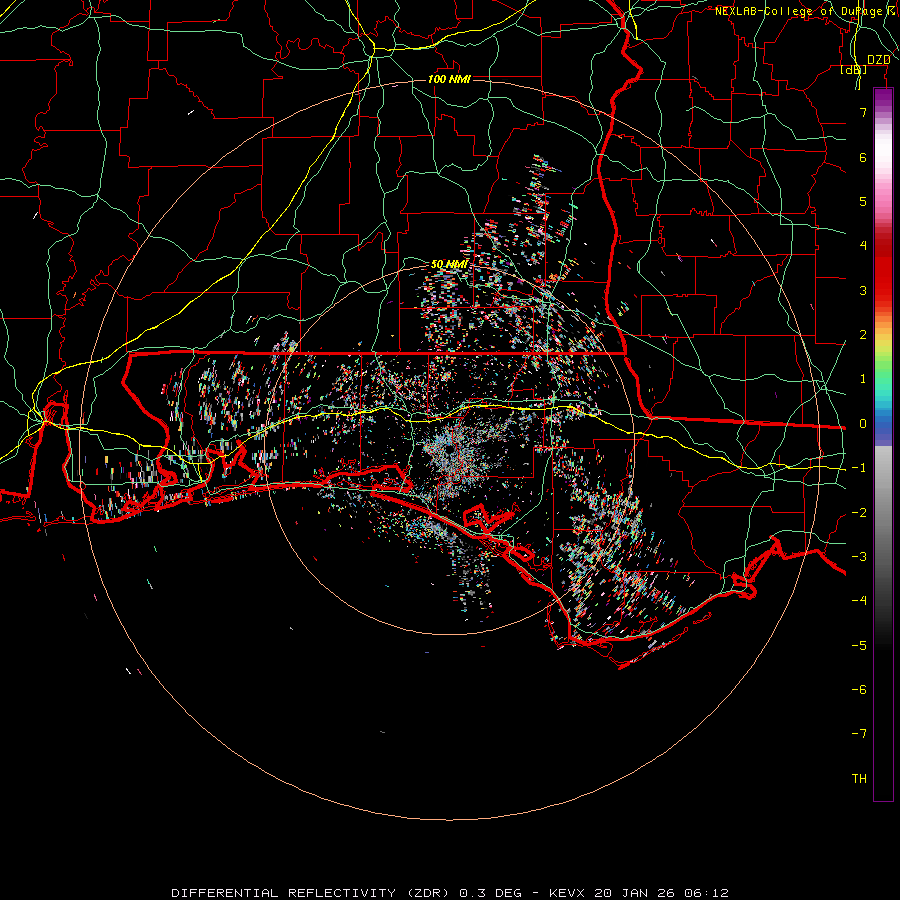Click the "06:12" time text
Image resolution: width=900 pixels, height=900 pixels.
click(x=707, y=893)
